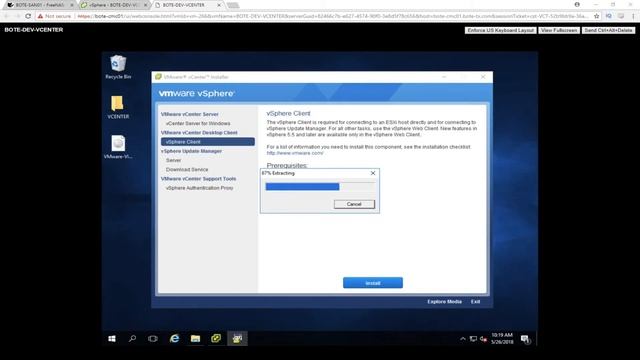The width and height of the screenshot is (640, 360).
Task: Click Exit in installer footer
Action: tap(476, 302)
